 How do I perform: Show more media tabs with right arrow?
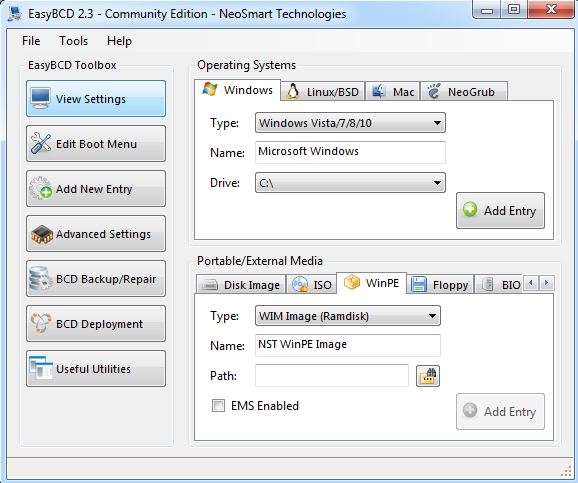click(547, 283)
